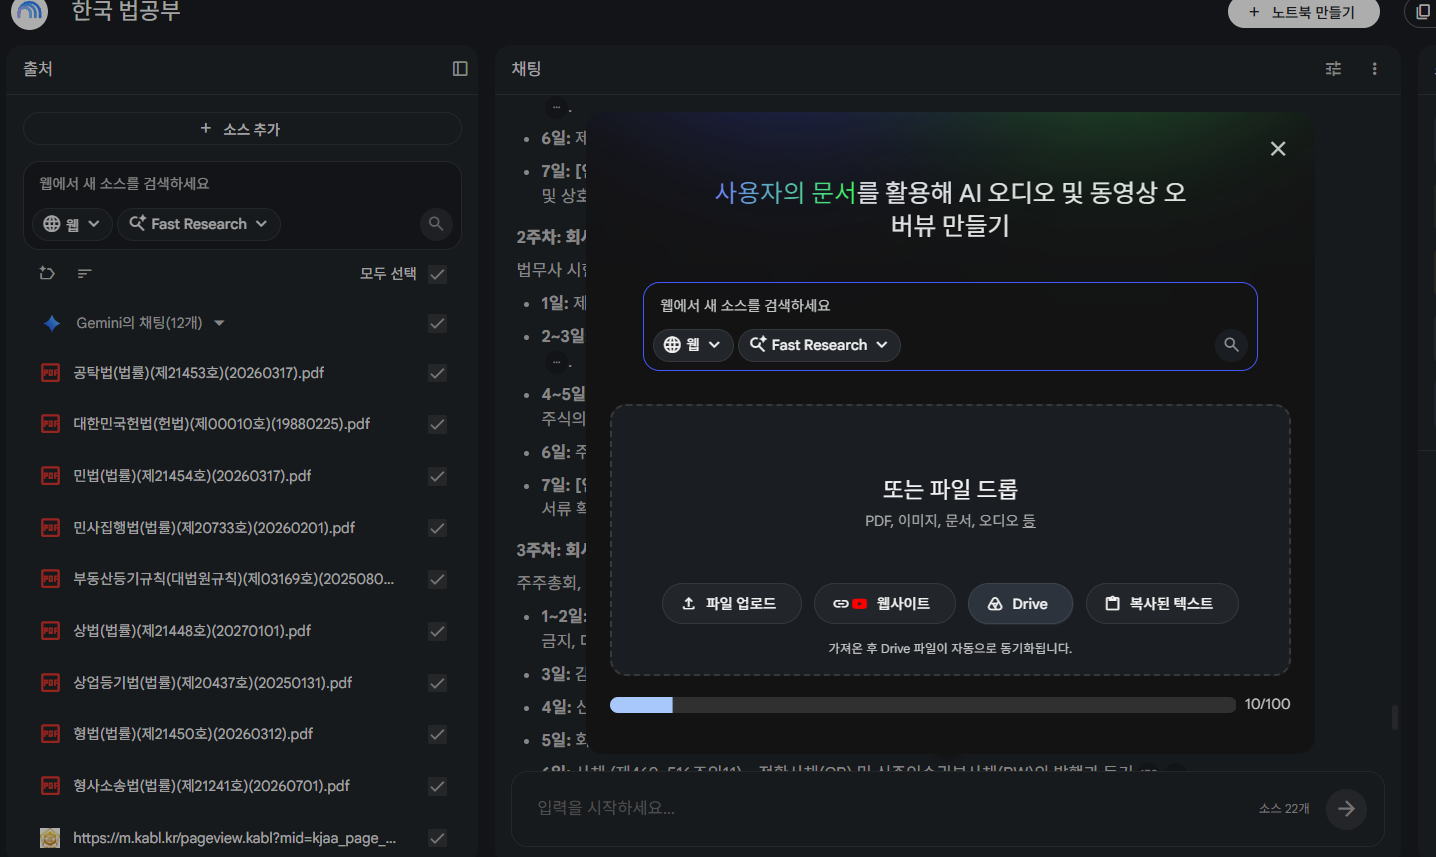Uncheck 민법 pdf source
This screenshot has height=857, width=1436.
(437, 476)
